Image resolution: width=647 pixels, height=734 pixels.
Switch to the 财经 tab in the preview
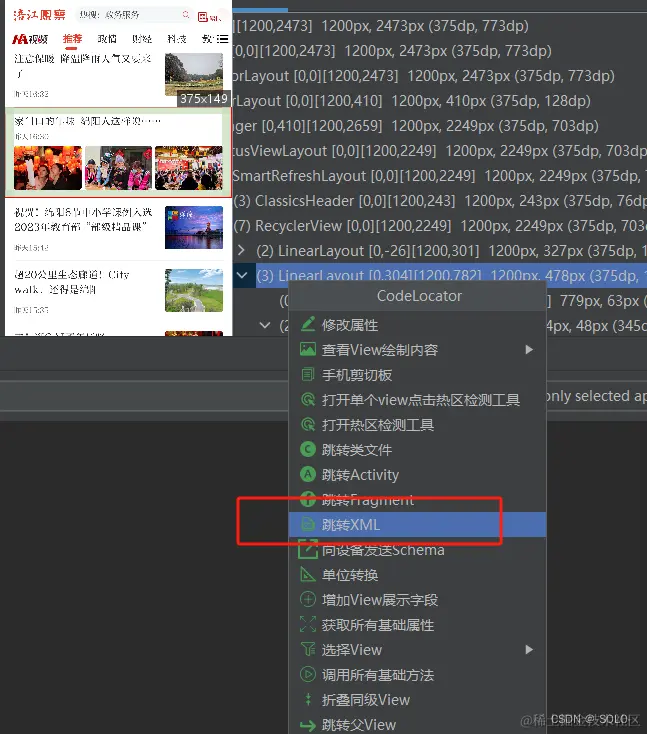tap(142, 39)
